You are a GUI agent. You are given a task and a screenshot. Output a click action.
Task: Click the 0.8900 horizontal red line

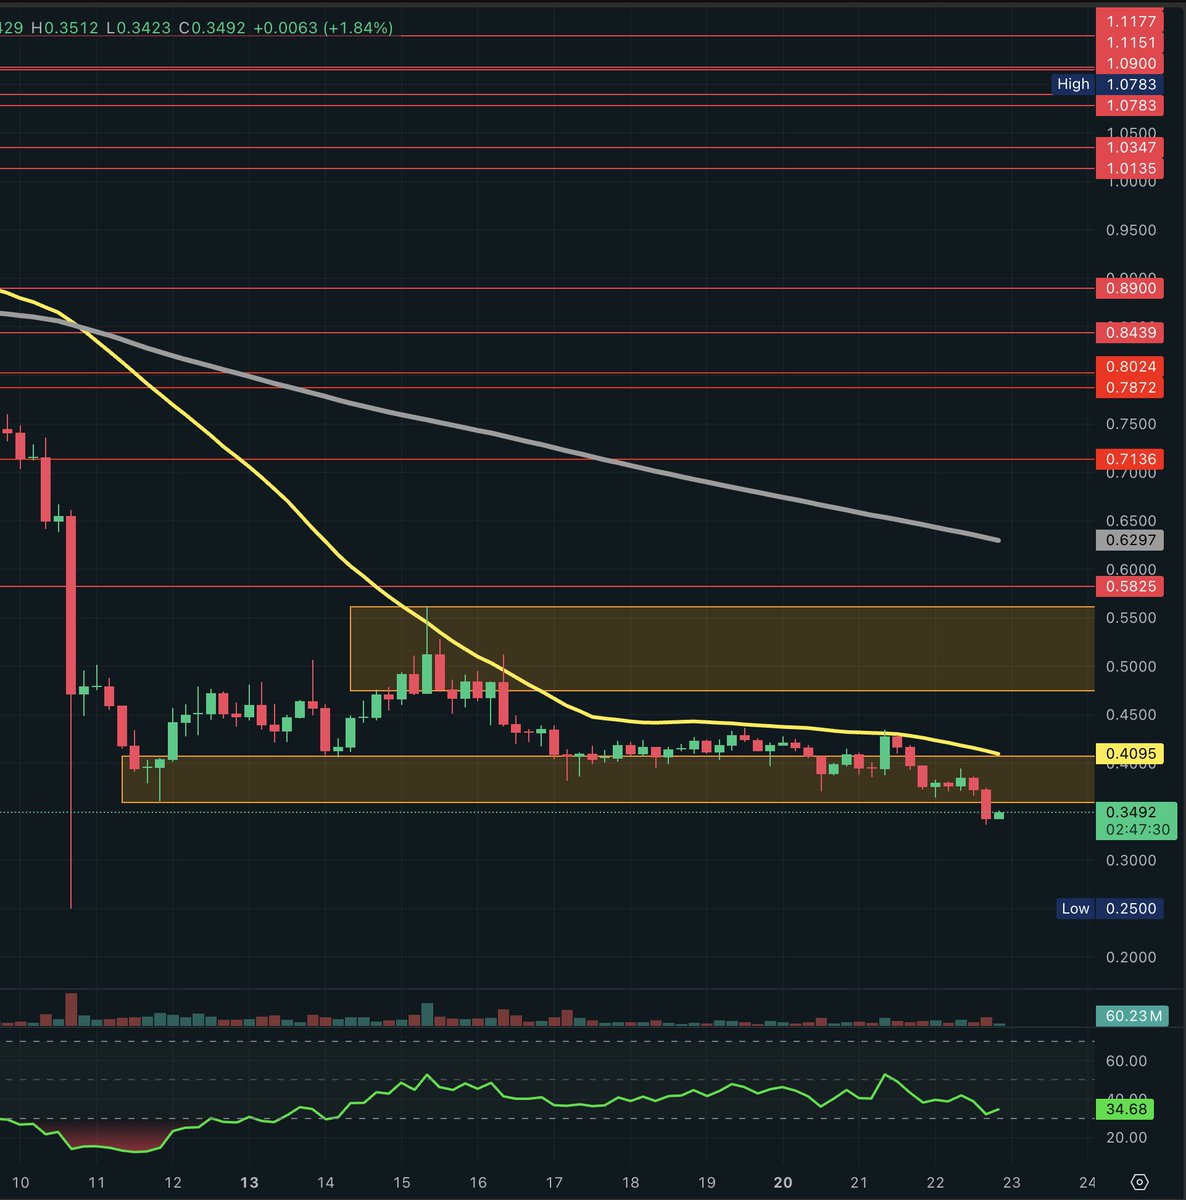tap(547, 288)
